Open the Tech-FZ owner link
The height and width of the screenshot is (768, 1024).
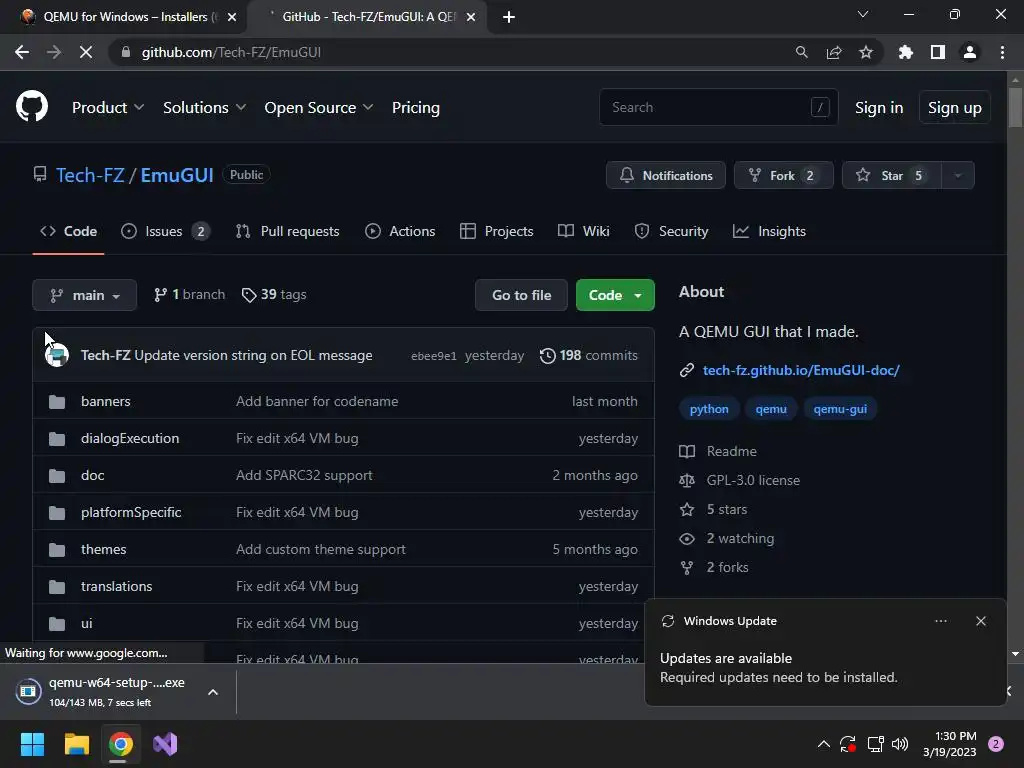[x=89, y=175]
